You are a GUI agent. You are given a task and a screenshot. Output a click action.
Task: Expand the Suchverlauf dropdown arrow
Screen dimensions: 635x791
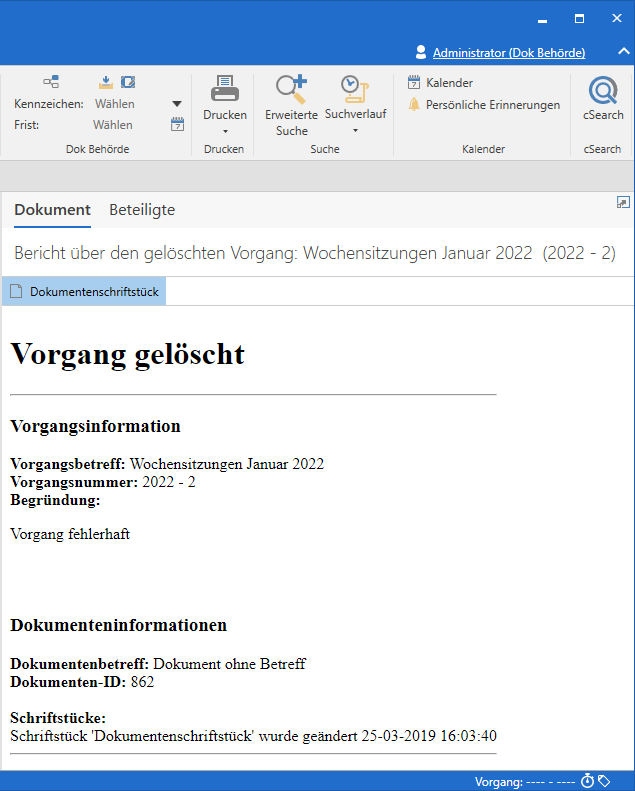click(x=354, y=131)
